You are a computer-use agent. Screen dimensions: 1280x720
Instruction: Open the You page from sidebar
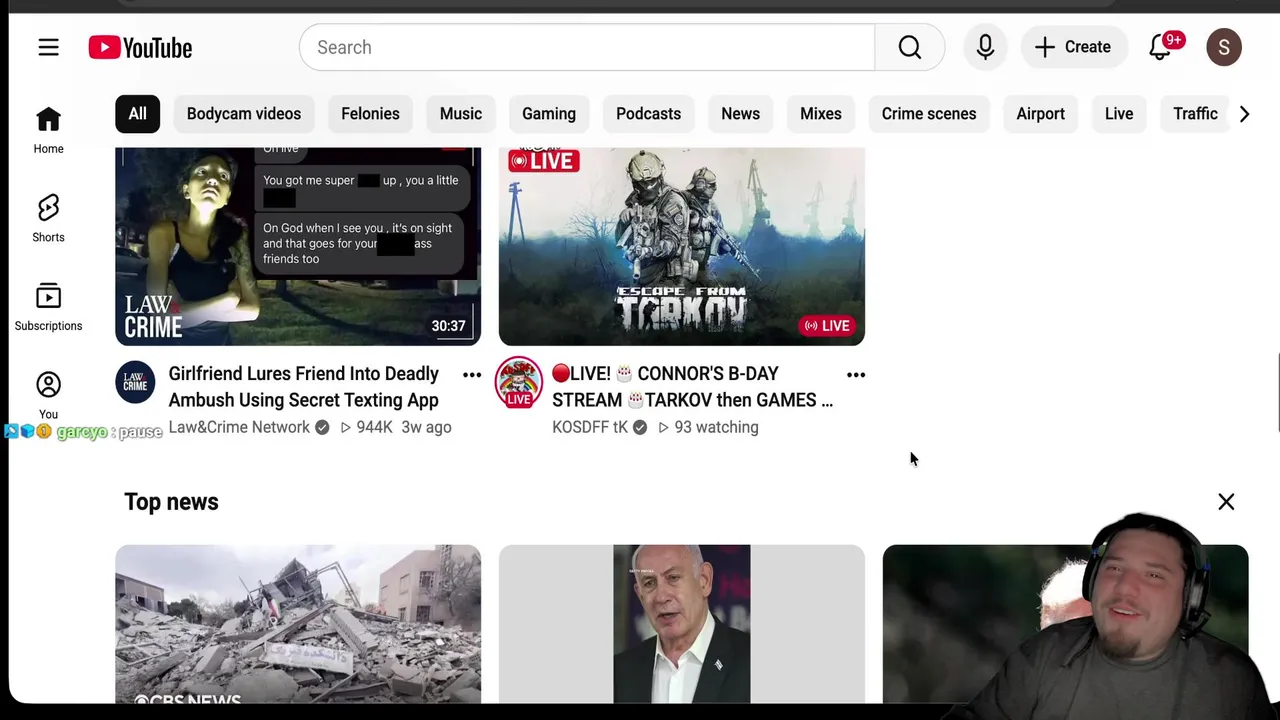(x=48, y=395)
